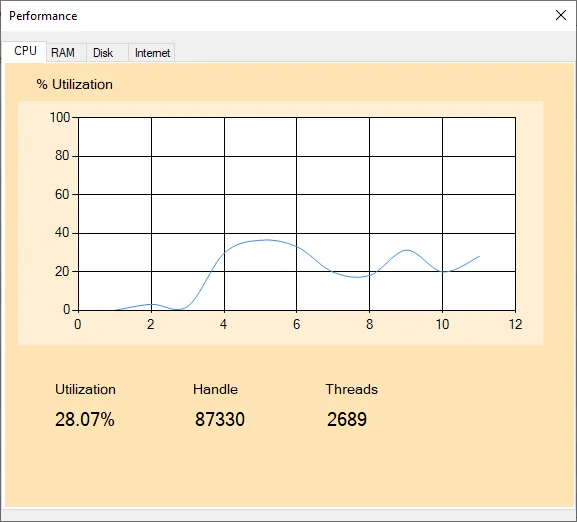Image resolution: width=577 pixels, height=522 pixels.
Task: Click the Handle label
Action: point(215,389)
